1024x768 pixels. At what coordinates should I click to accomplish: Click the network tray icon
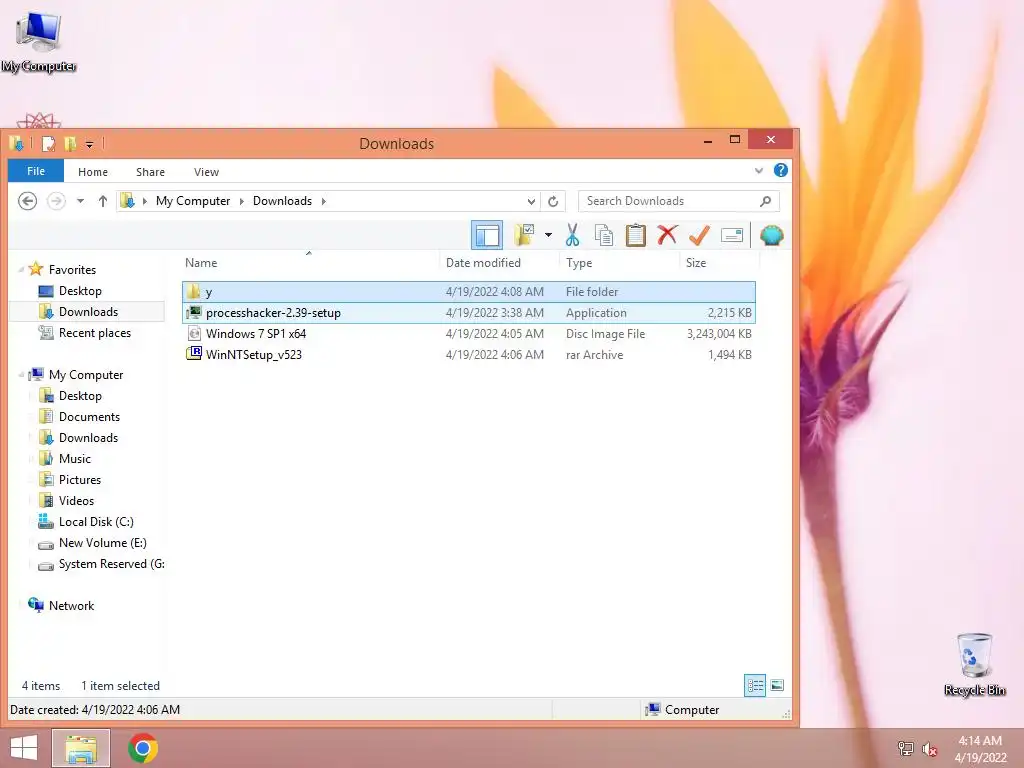point(906,749)
